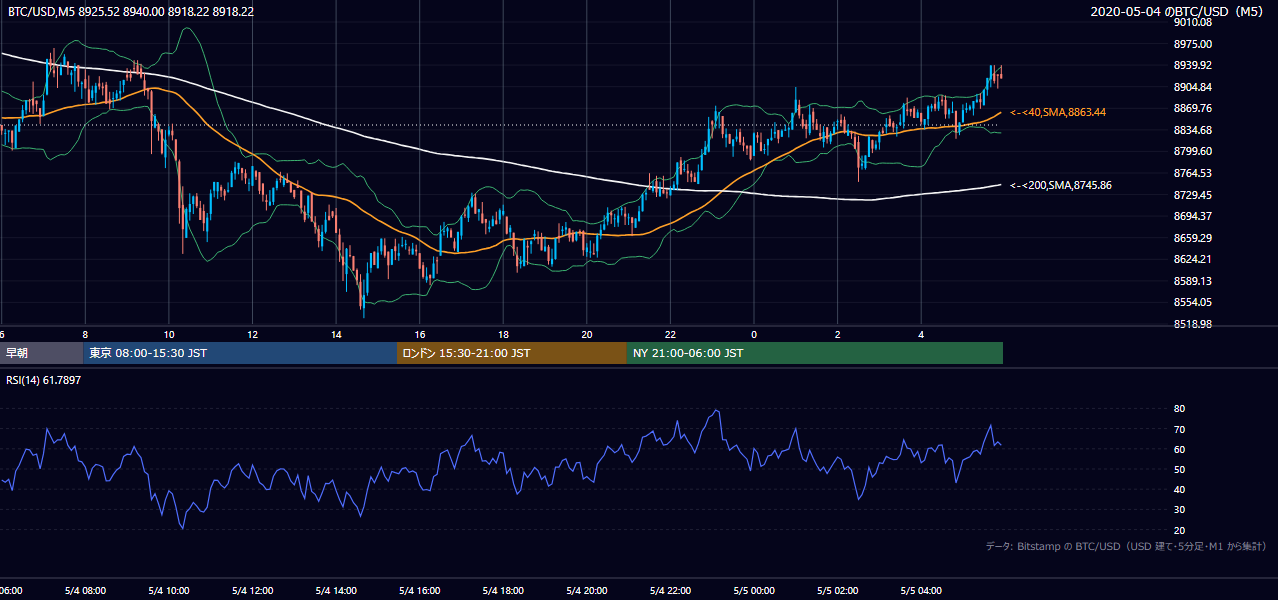Click the hour 12 tick under price chart

(252, 334)
